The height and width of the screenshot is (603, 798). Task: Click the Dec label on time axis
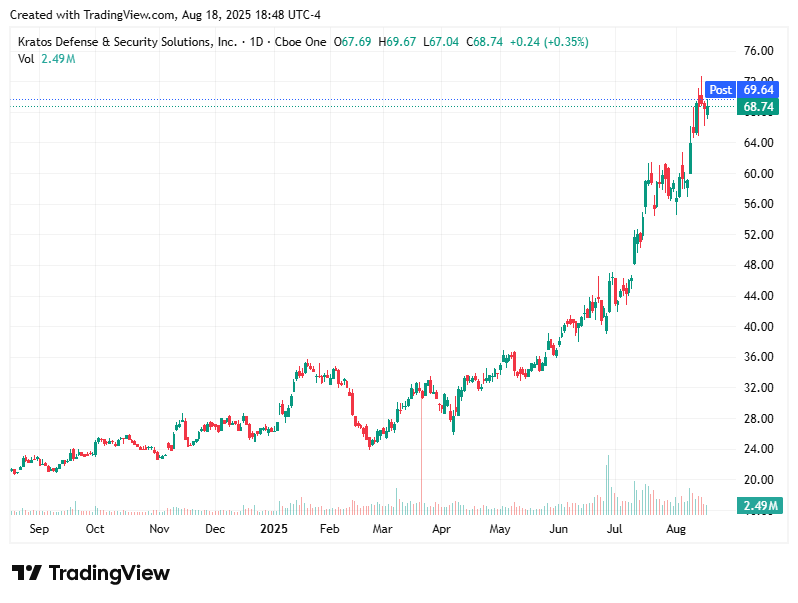coord(215,529)
